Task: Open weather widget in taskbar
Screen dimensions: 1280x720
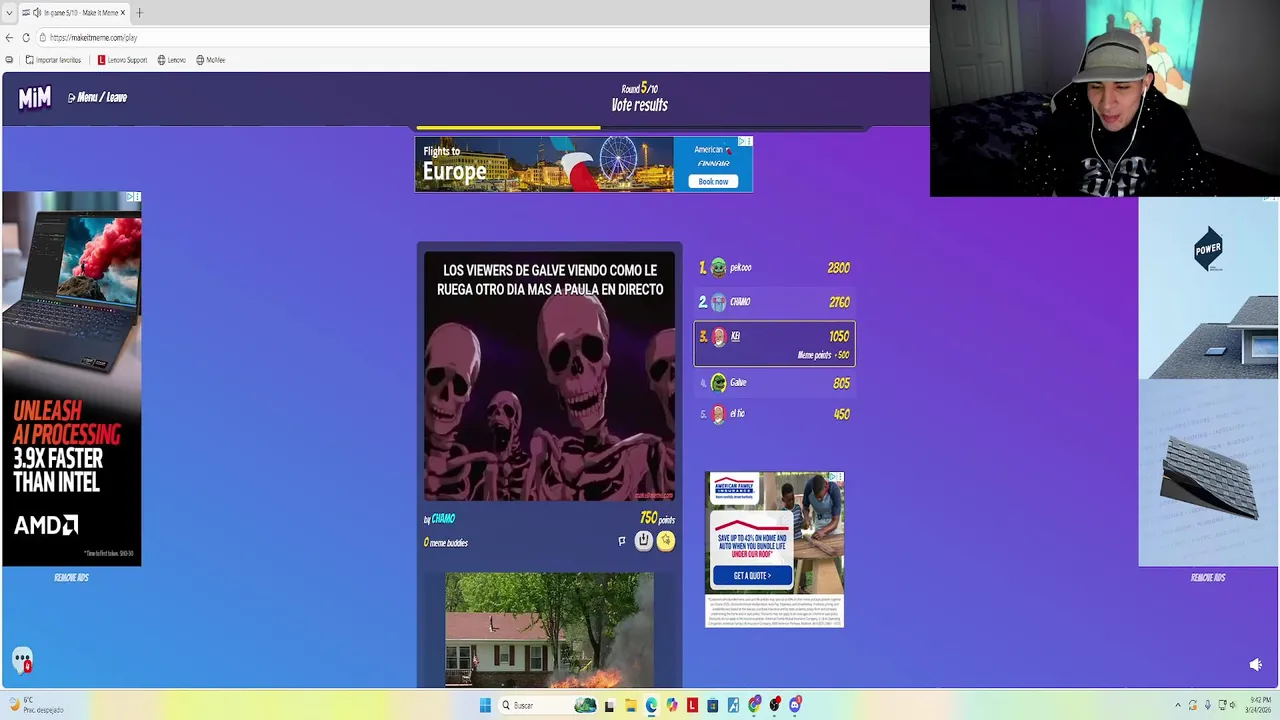Action: (x=35, y=705)
